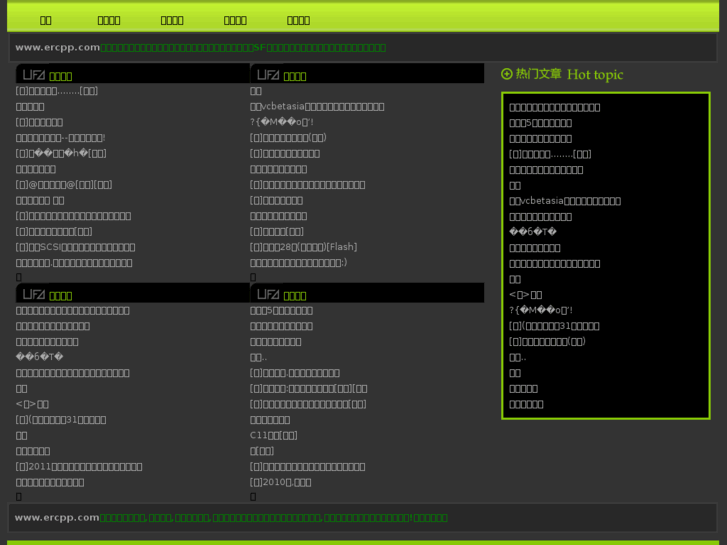The height and width of the screenshot is (545, 727).
Task: Click the circular icon beside Hot topic
Action: (x=507, y=74)
